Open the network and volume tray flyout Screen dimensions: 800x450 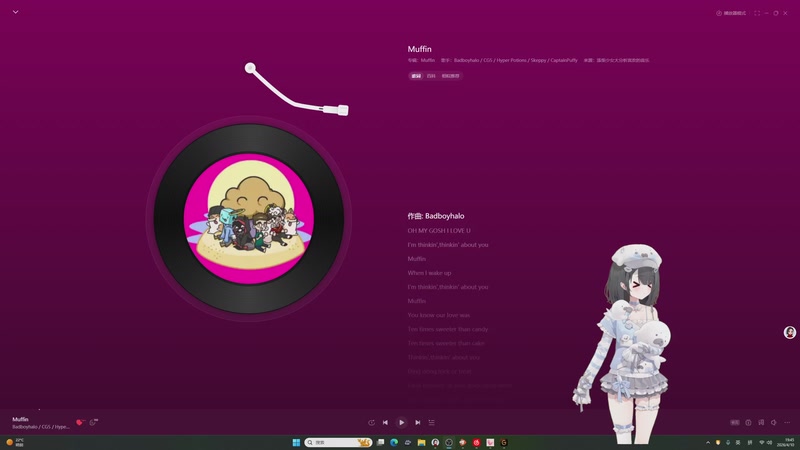(765, 442)
